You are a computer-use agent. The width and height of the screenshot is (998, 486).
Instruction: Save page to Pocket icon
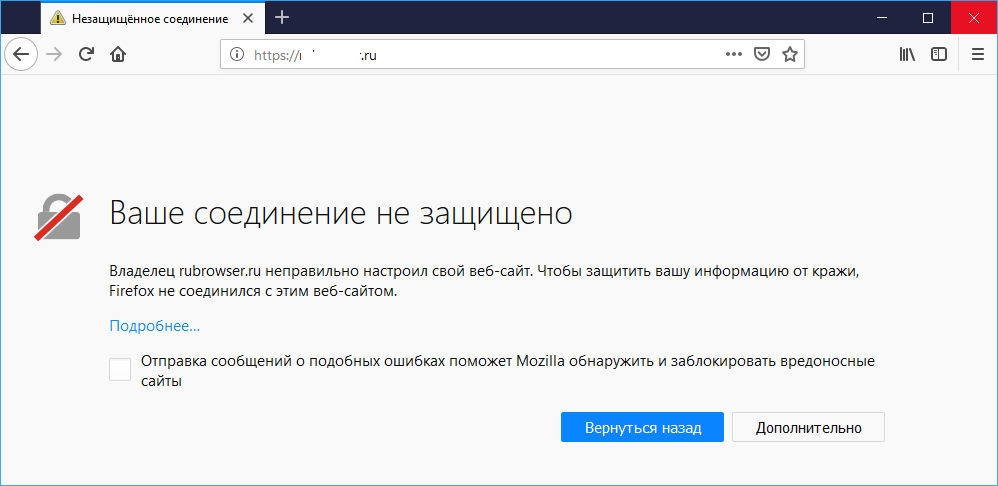coord(761,55)
